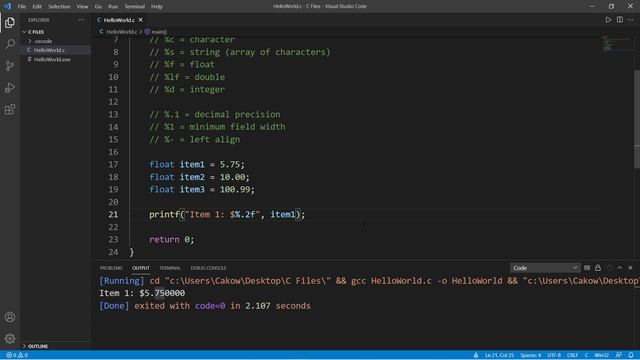Open the Source Control view

[x=10, y=66]
